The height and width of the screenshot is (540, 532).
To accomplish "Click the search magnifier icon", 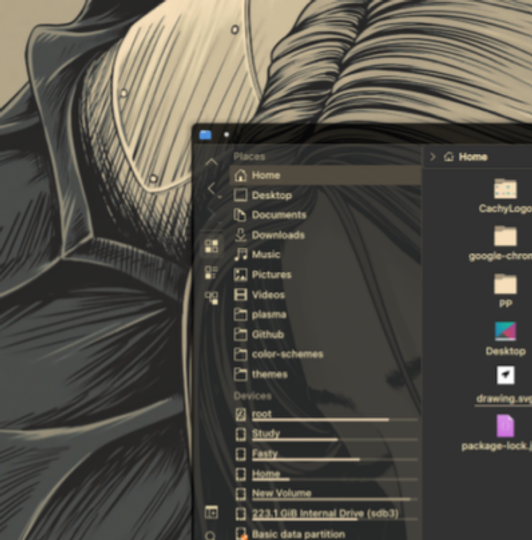I will coord(210,536).
